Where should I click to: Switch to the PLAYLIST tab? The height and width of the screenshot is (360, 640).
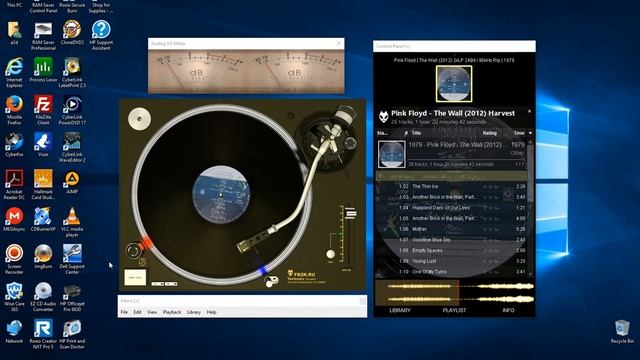(454, 310)
